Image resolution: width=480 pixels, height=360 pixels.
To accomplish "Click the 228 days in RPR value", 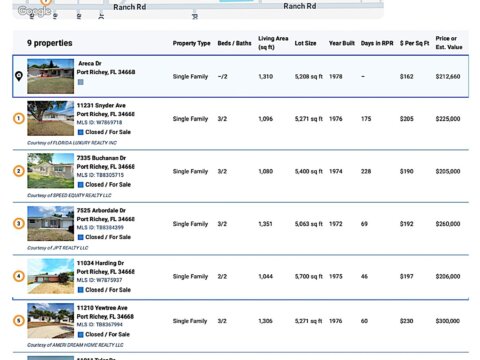I will (366, 171).
